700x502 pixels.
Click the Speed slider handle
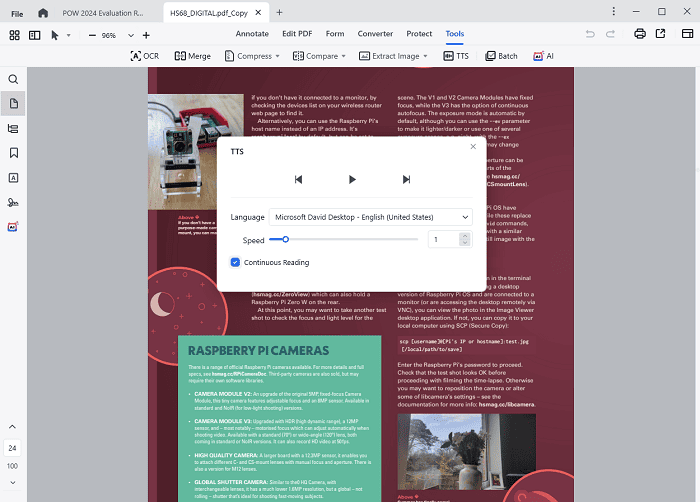285,240
